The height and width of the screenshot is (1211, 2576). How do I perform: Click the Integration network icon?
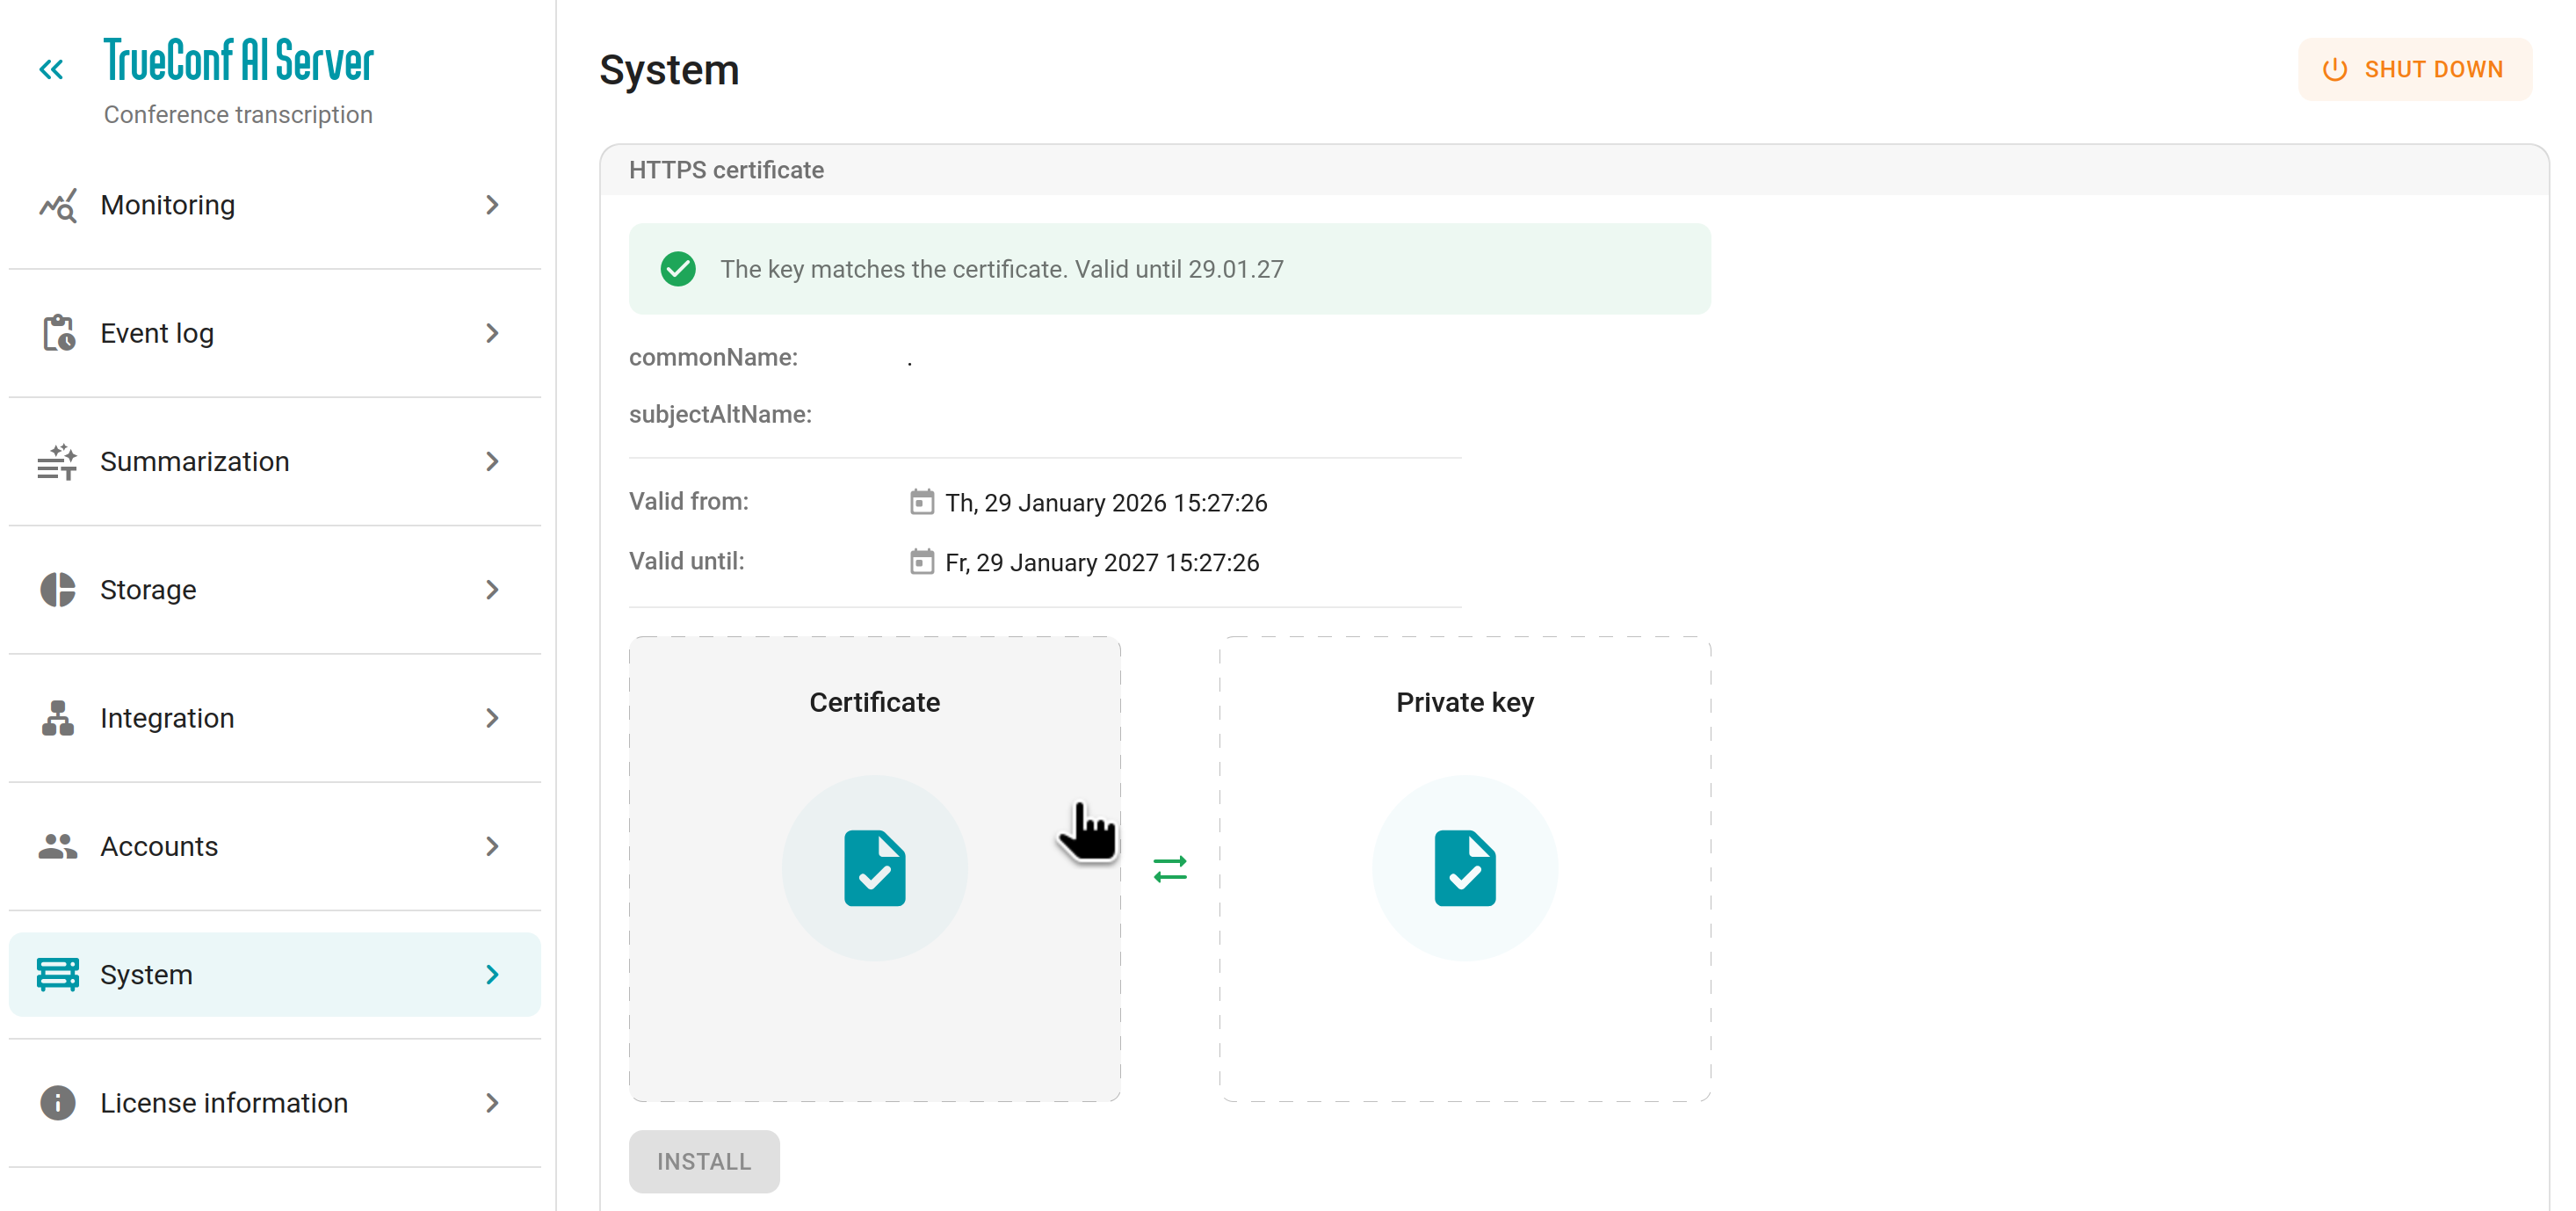pyautogui.click(x=57, y=718)
